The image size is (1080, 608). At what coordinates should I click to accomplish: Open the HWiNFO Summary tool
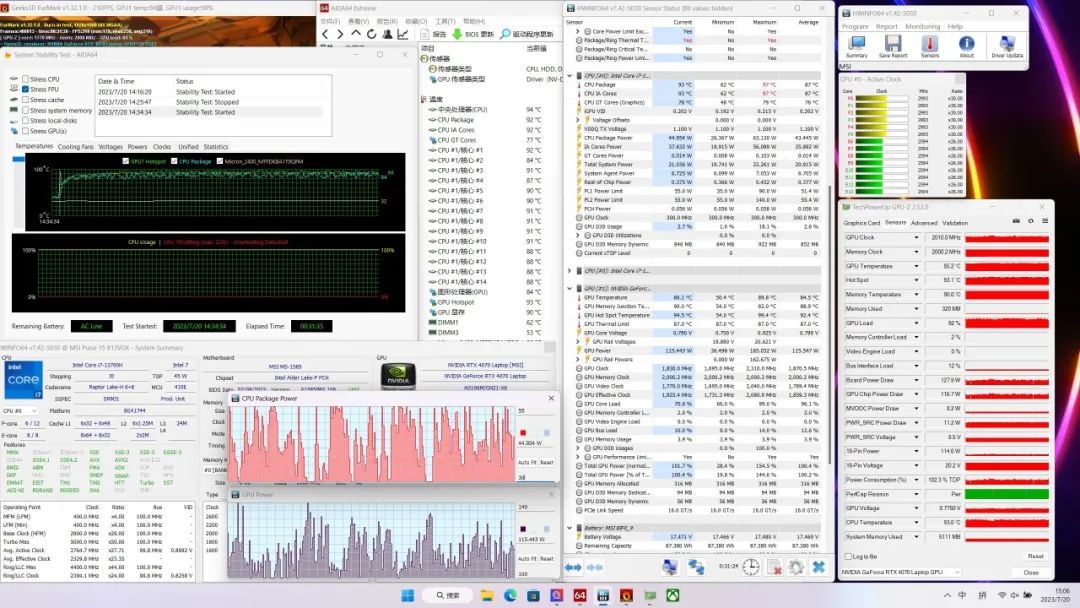click(857, 45)
